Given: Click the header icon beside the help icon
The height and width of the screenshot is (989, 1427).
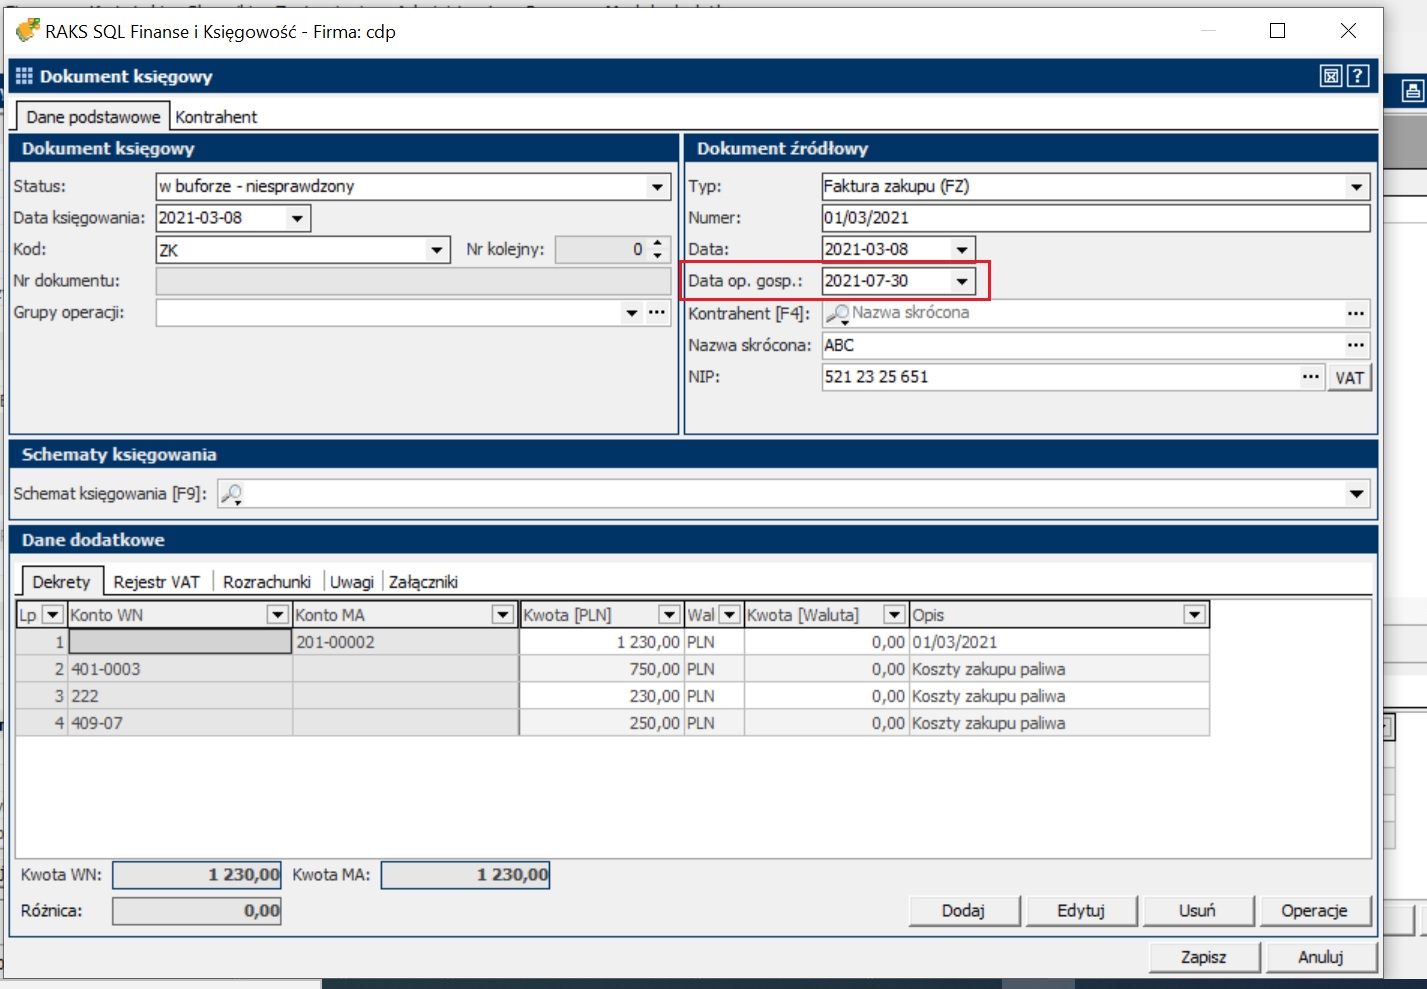Looking at the screenshot, I should 1331,76.
